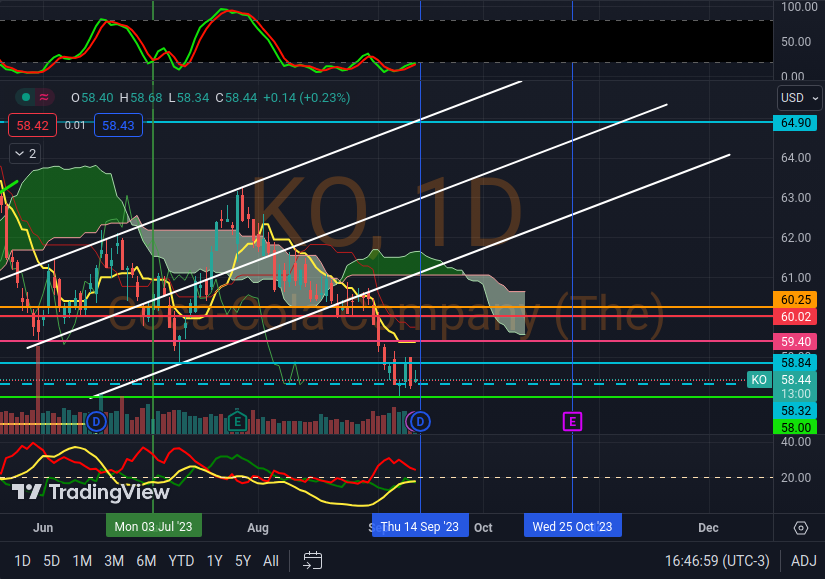Select the 1D time range
The width and height of the screenshot is (825, 579).
[22, 561]
